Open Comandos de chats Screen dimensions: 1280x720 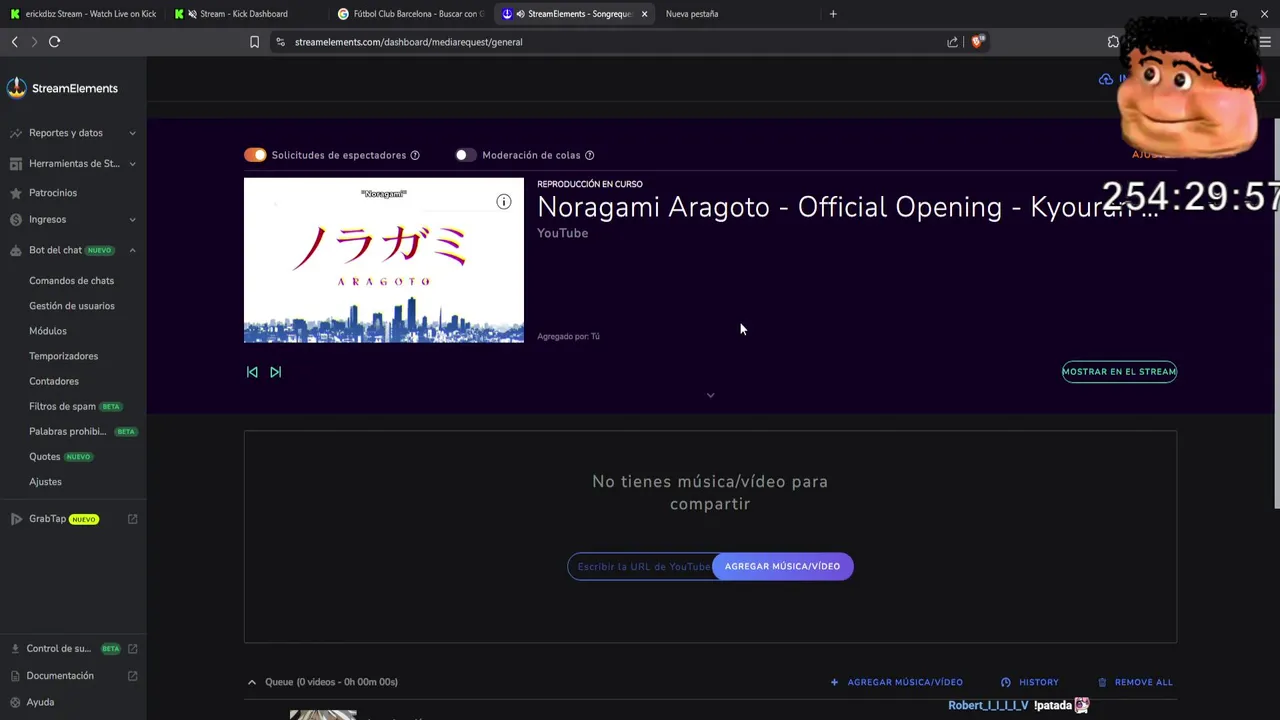[x=71, y=281]
